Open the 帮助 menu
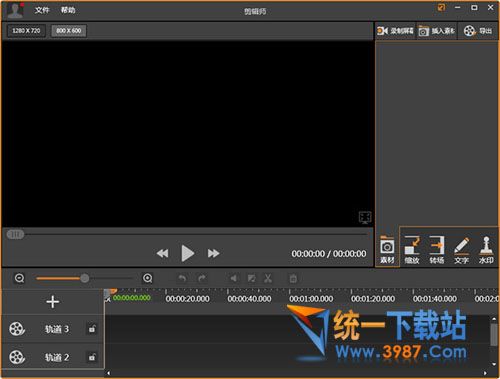The width and height of the screenshot is (500, 379). pos(68,10)
